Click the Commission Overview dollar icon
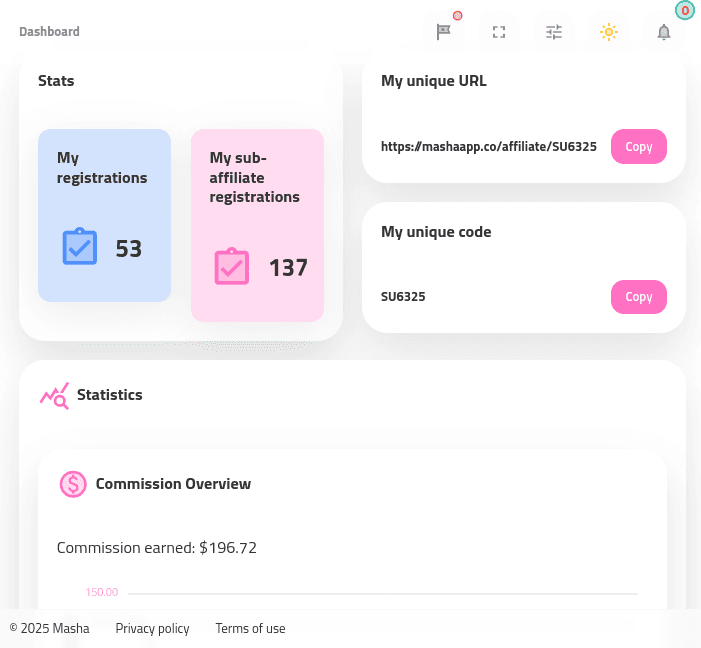This screenshot has width=701, height=648. [73, 484]
